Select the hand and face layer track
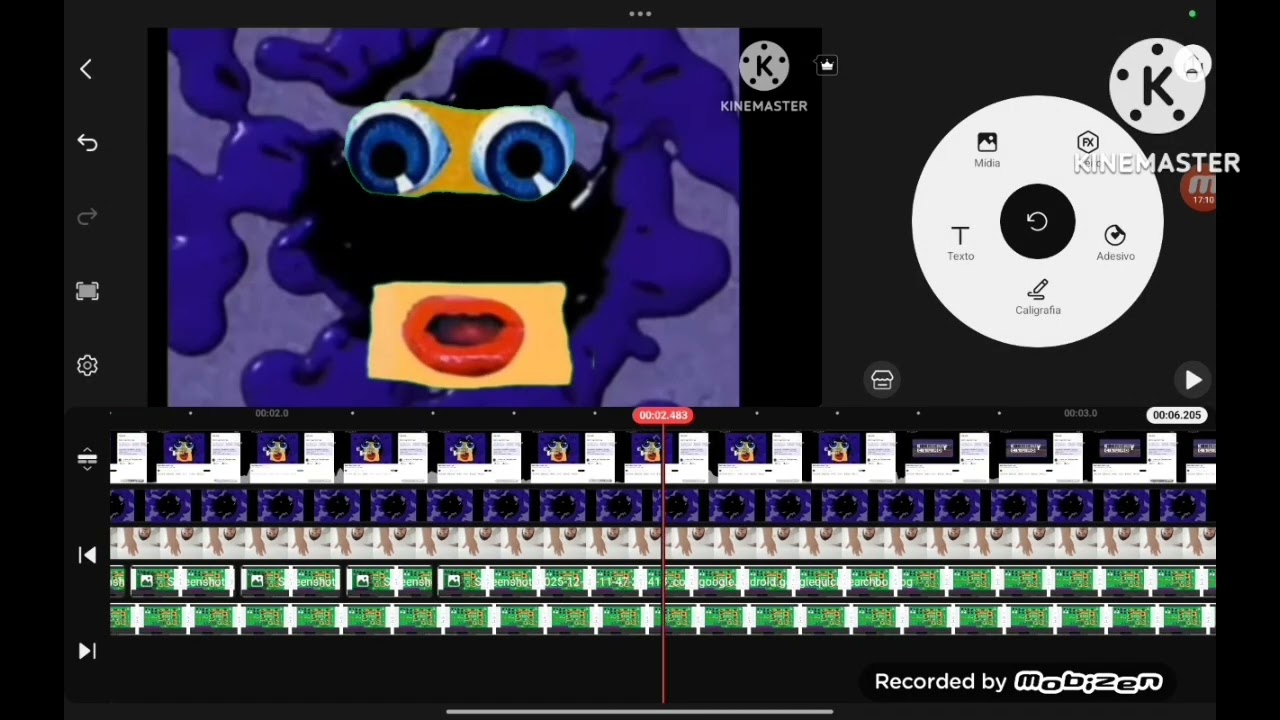 [x=663, y=543]
